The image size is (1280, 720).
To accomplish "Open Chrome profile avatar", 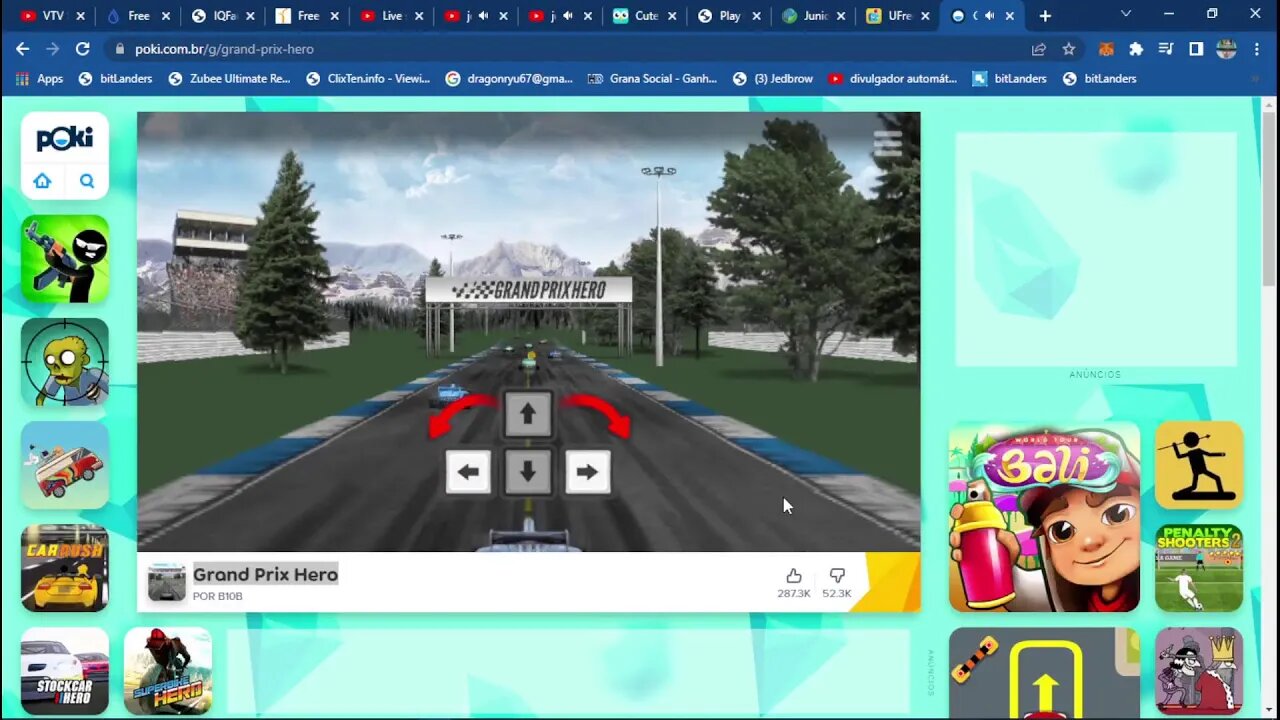I will pyautogui.click(x=1226, y=49).
